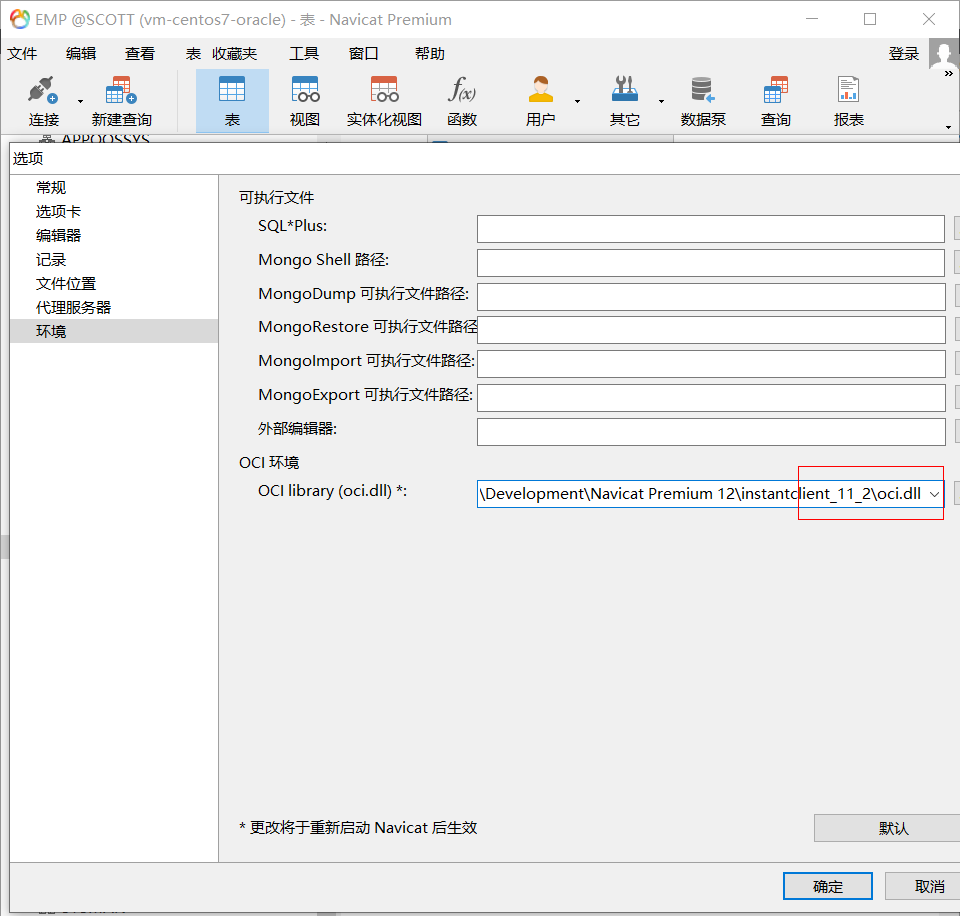Select Environment (环境) options category
The image size is (960, 916).
(x=114, y=331)
